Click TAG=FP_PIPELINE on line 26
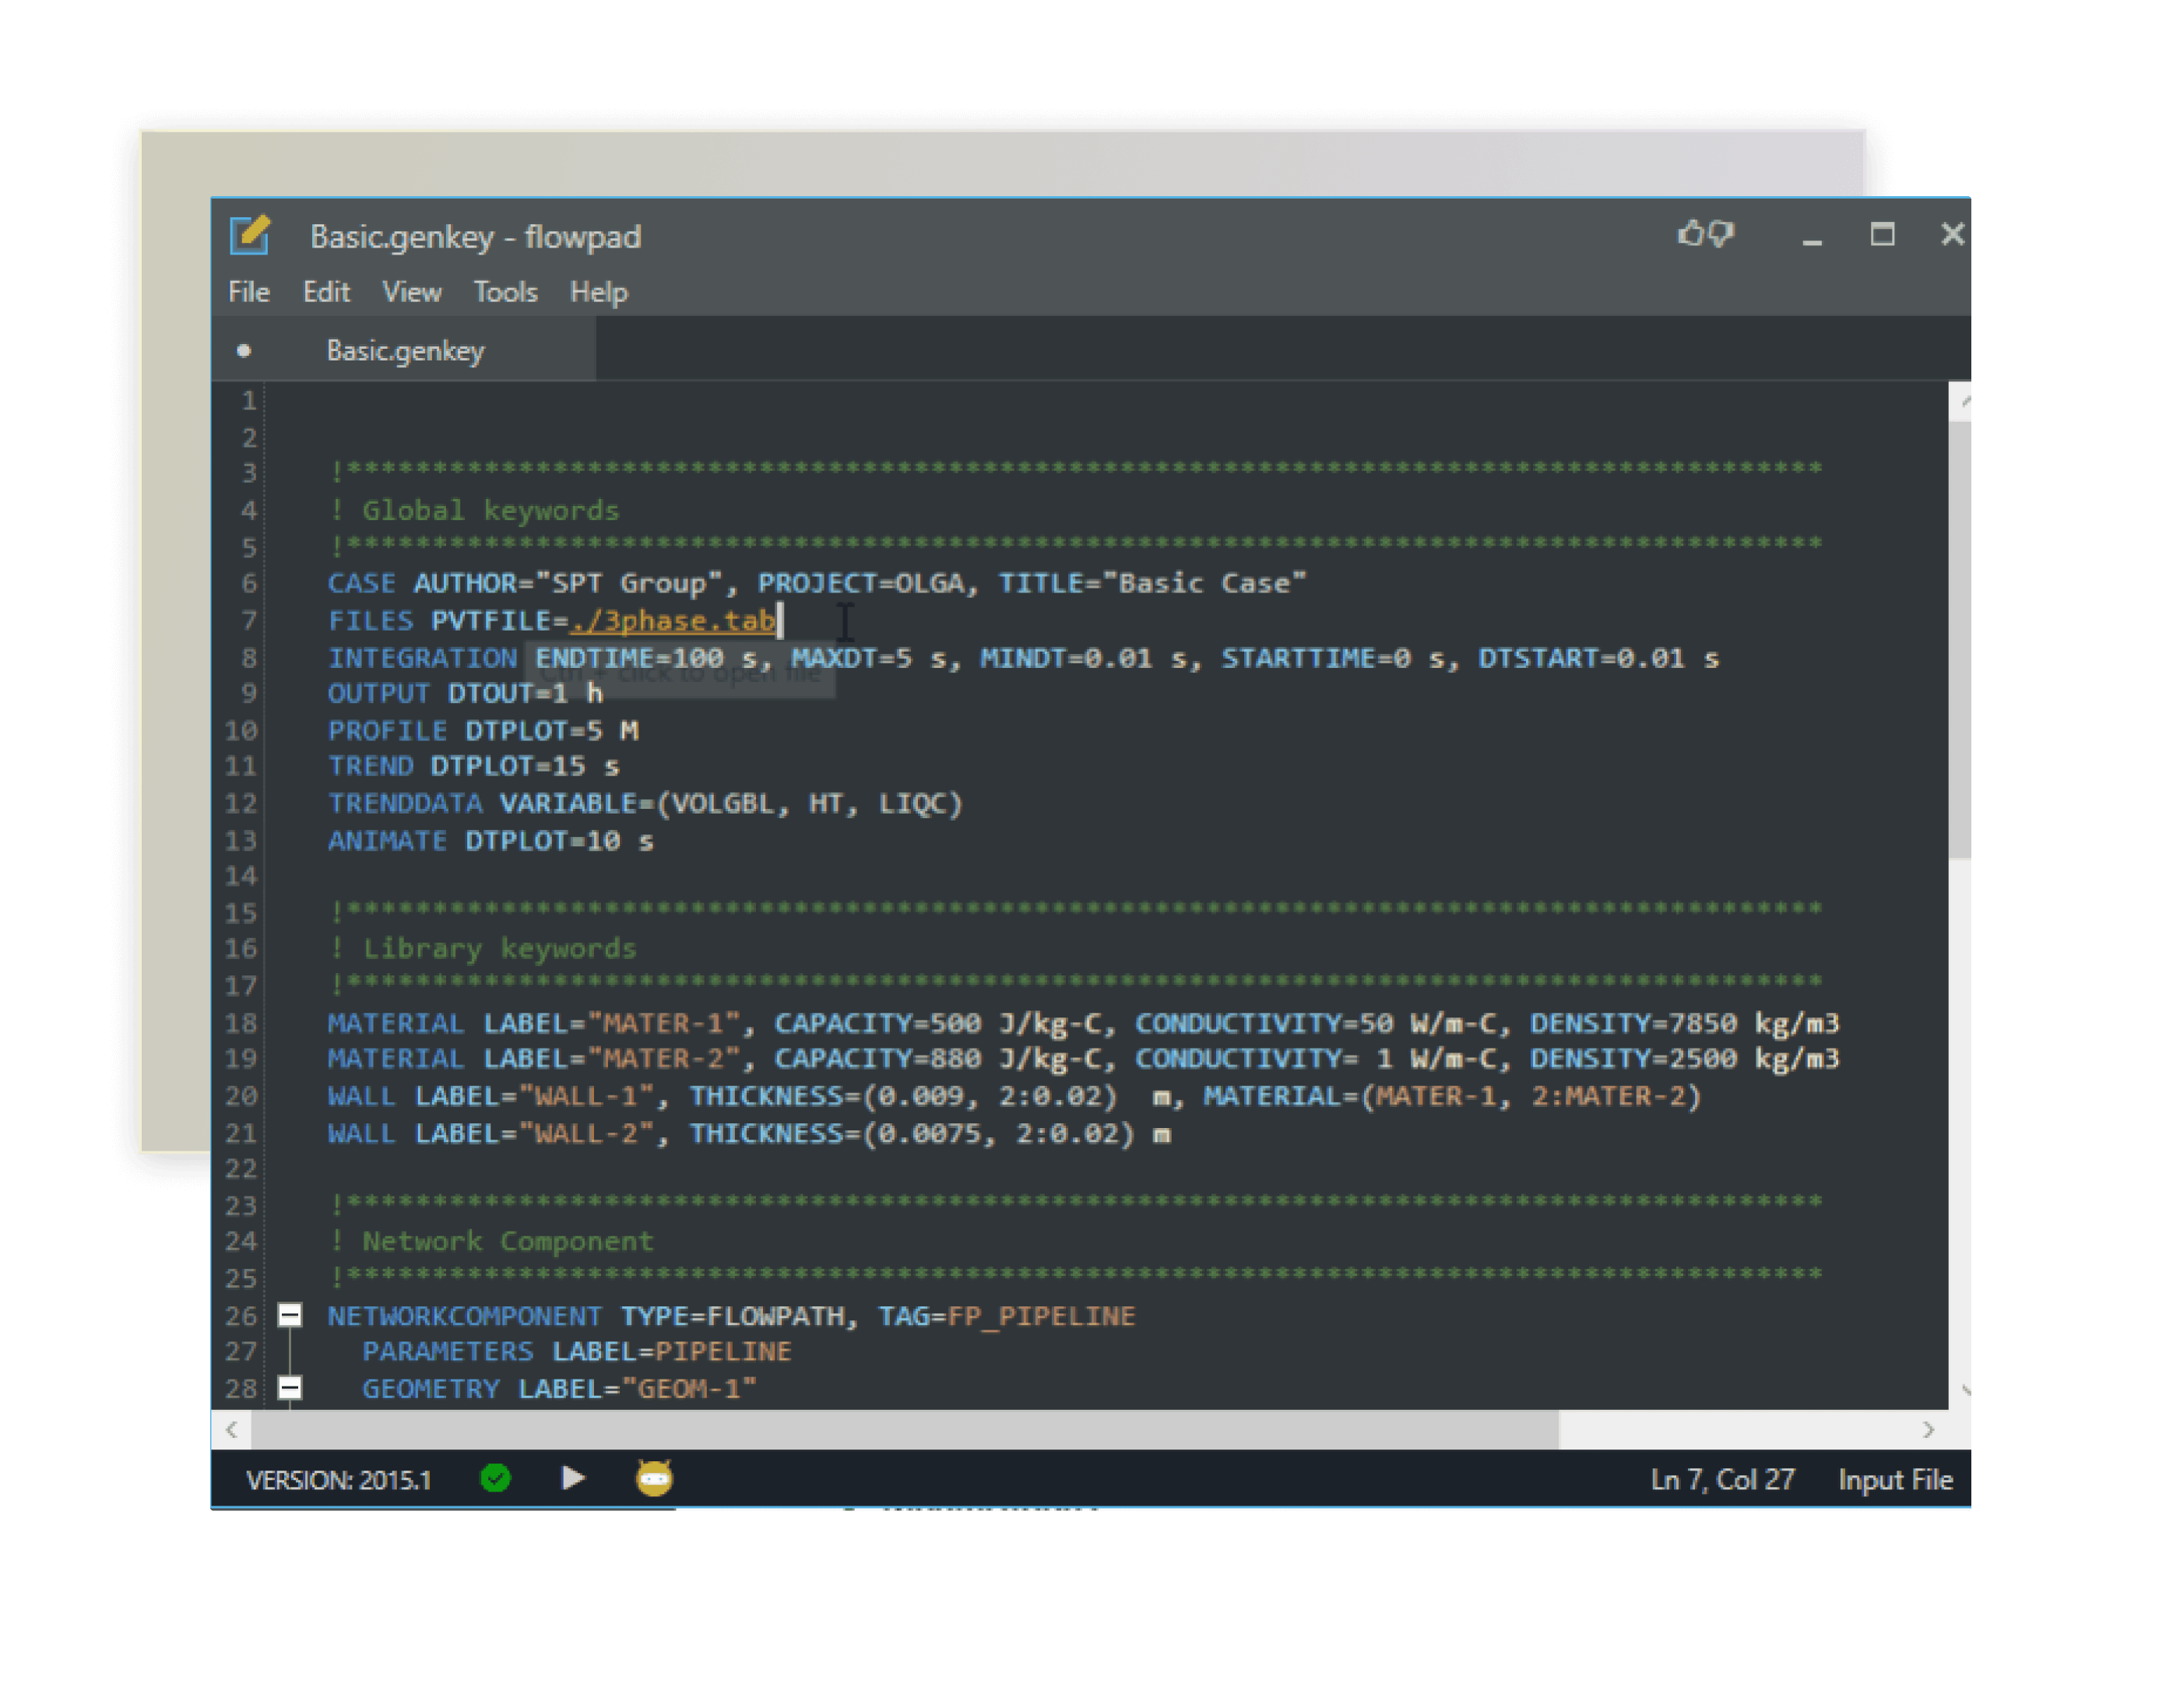Viewport: 2180px width, 1708px height. coord(1006,1316)
